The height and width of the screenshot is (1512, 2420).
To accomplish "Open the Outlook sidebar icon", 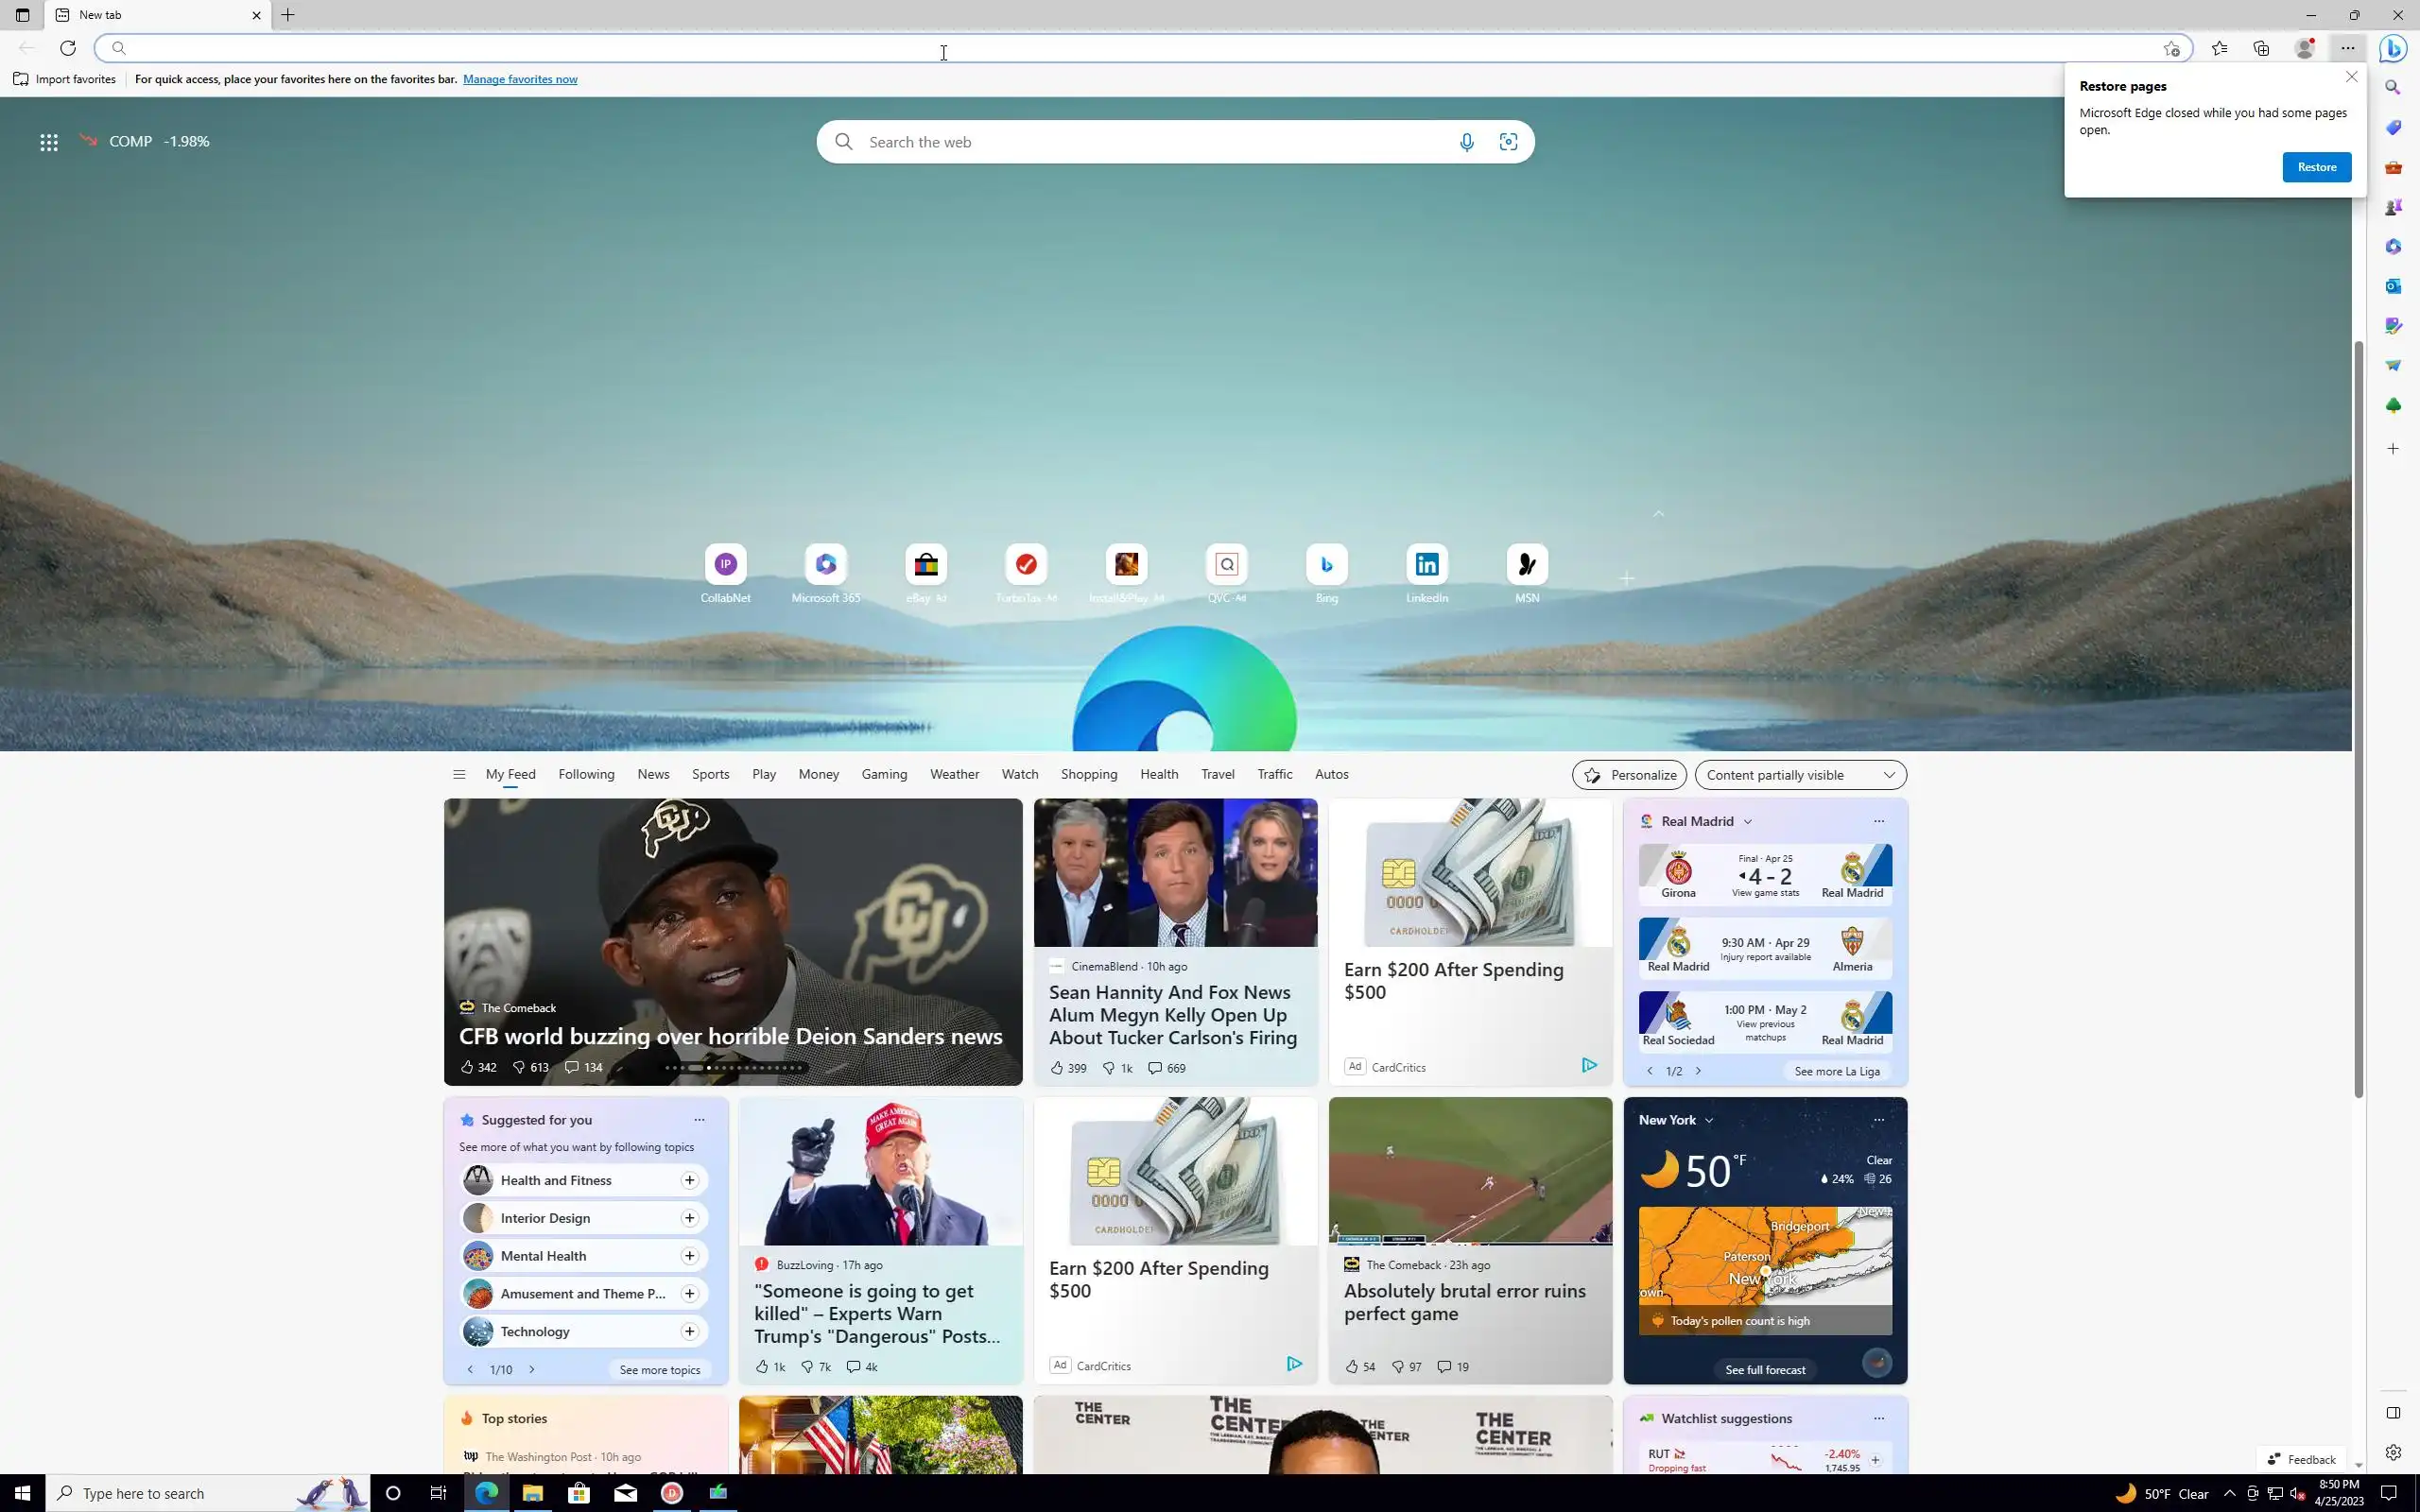I will pyautogui.click(x=2393, y=286).
